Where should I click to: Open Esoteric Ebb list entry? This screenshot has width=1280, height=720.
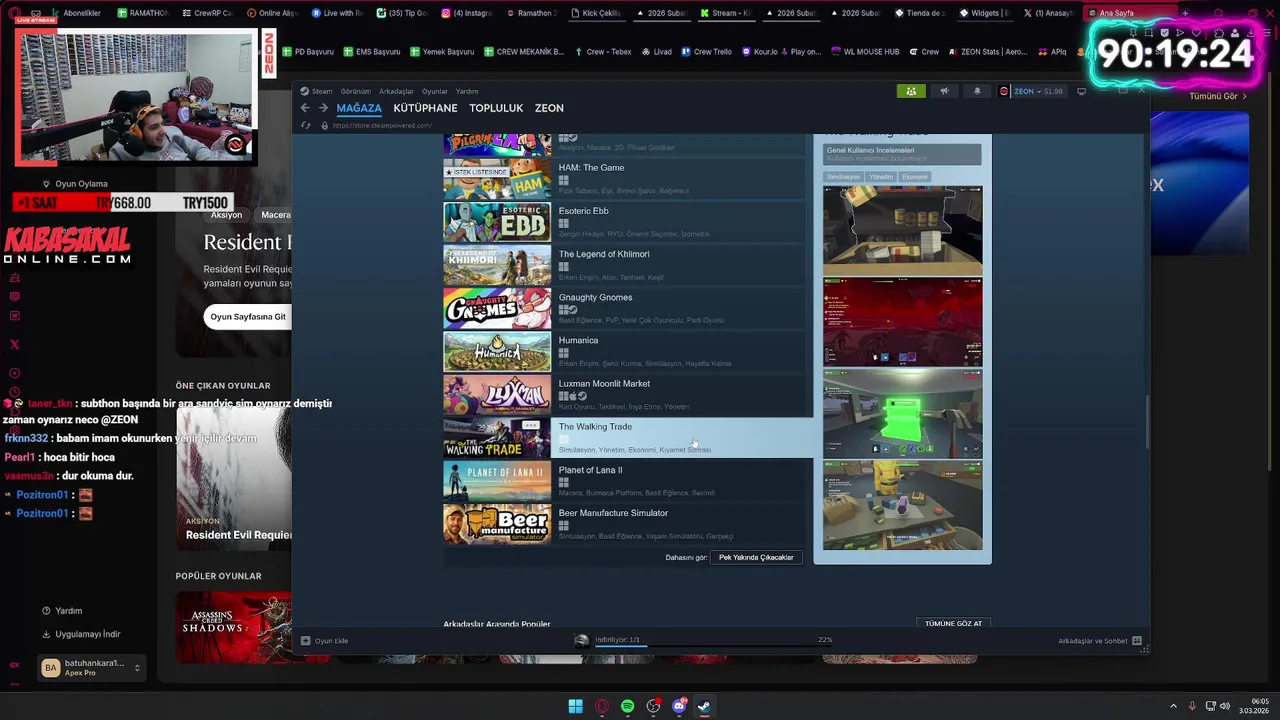(624, 222)
